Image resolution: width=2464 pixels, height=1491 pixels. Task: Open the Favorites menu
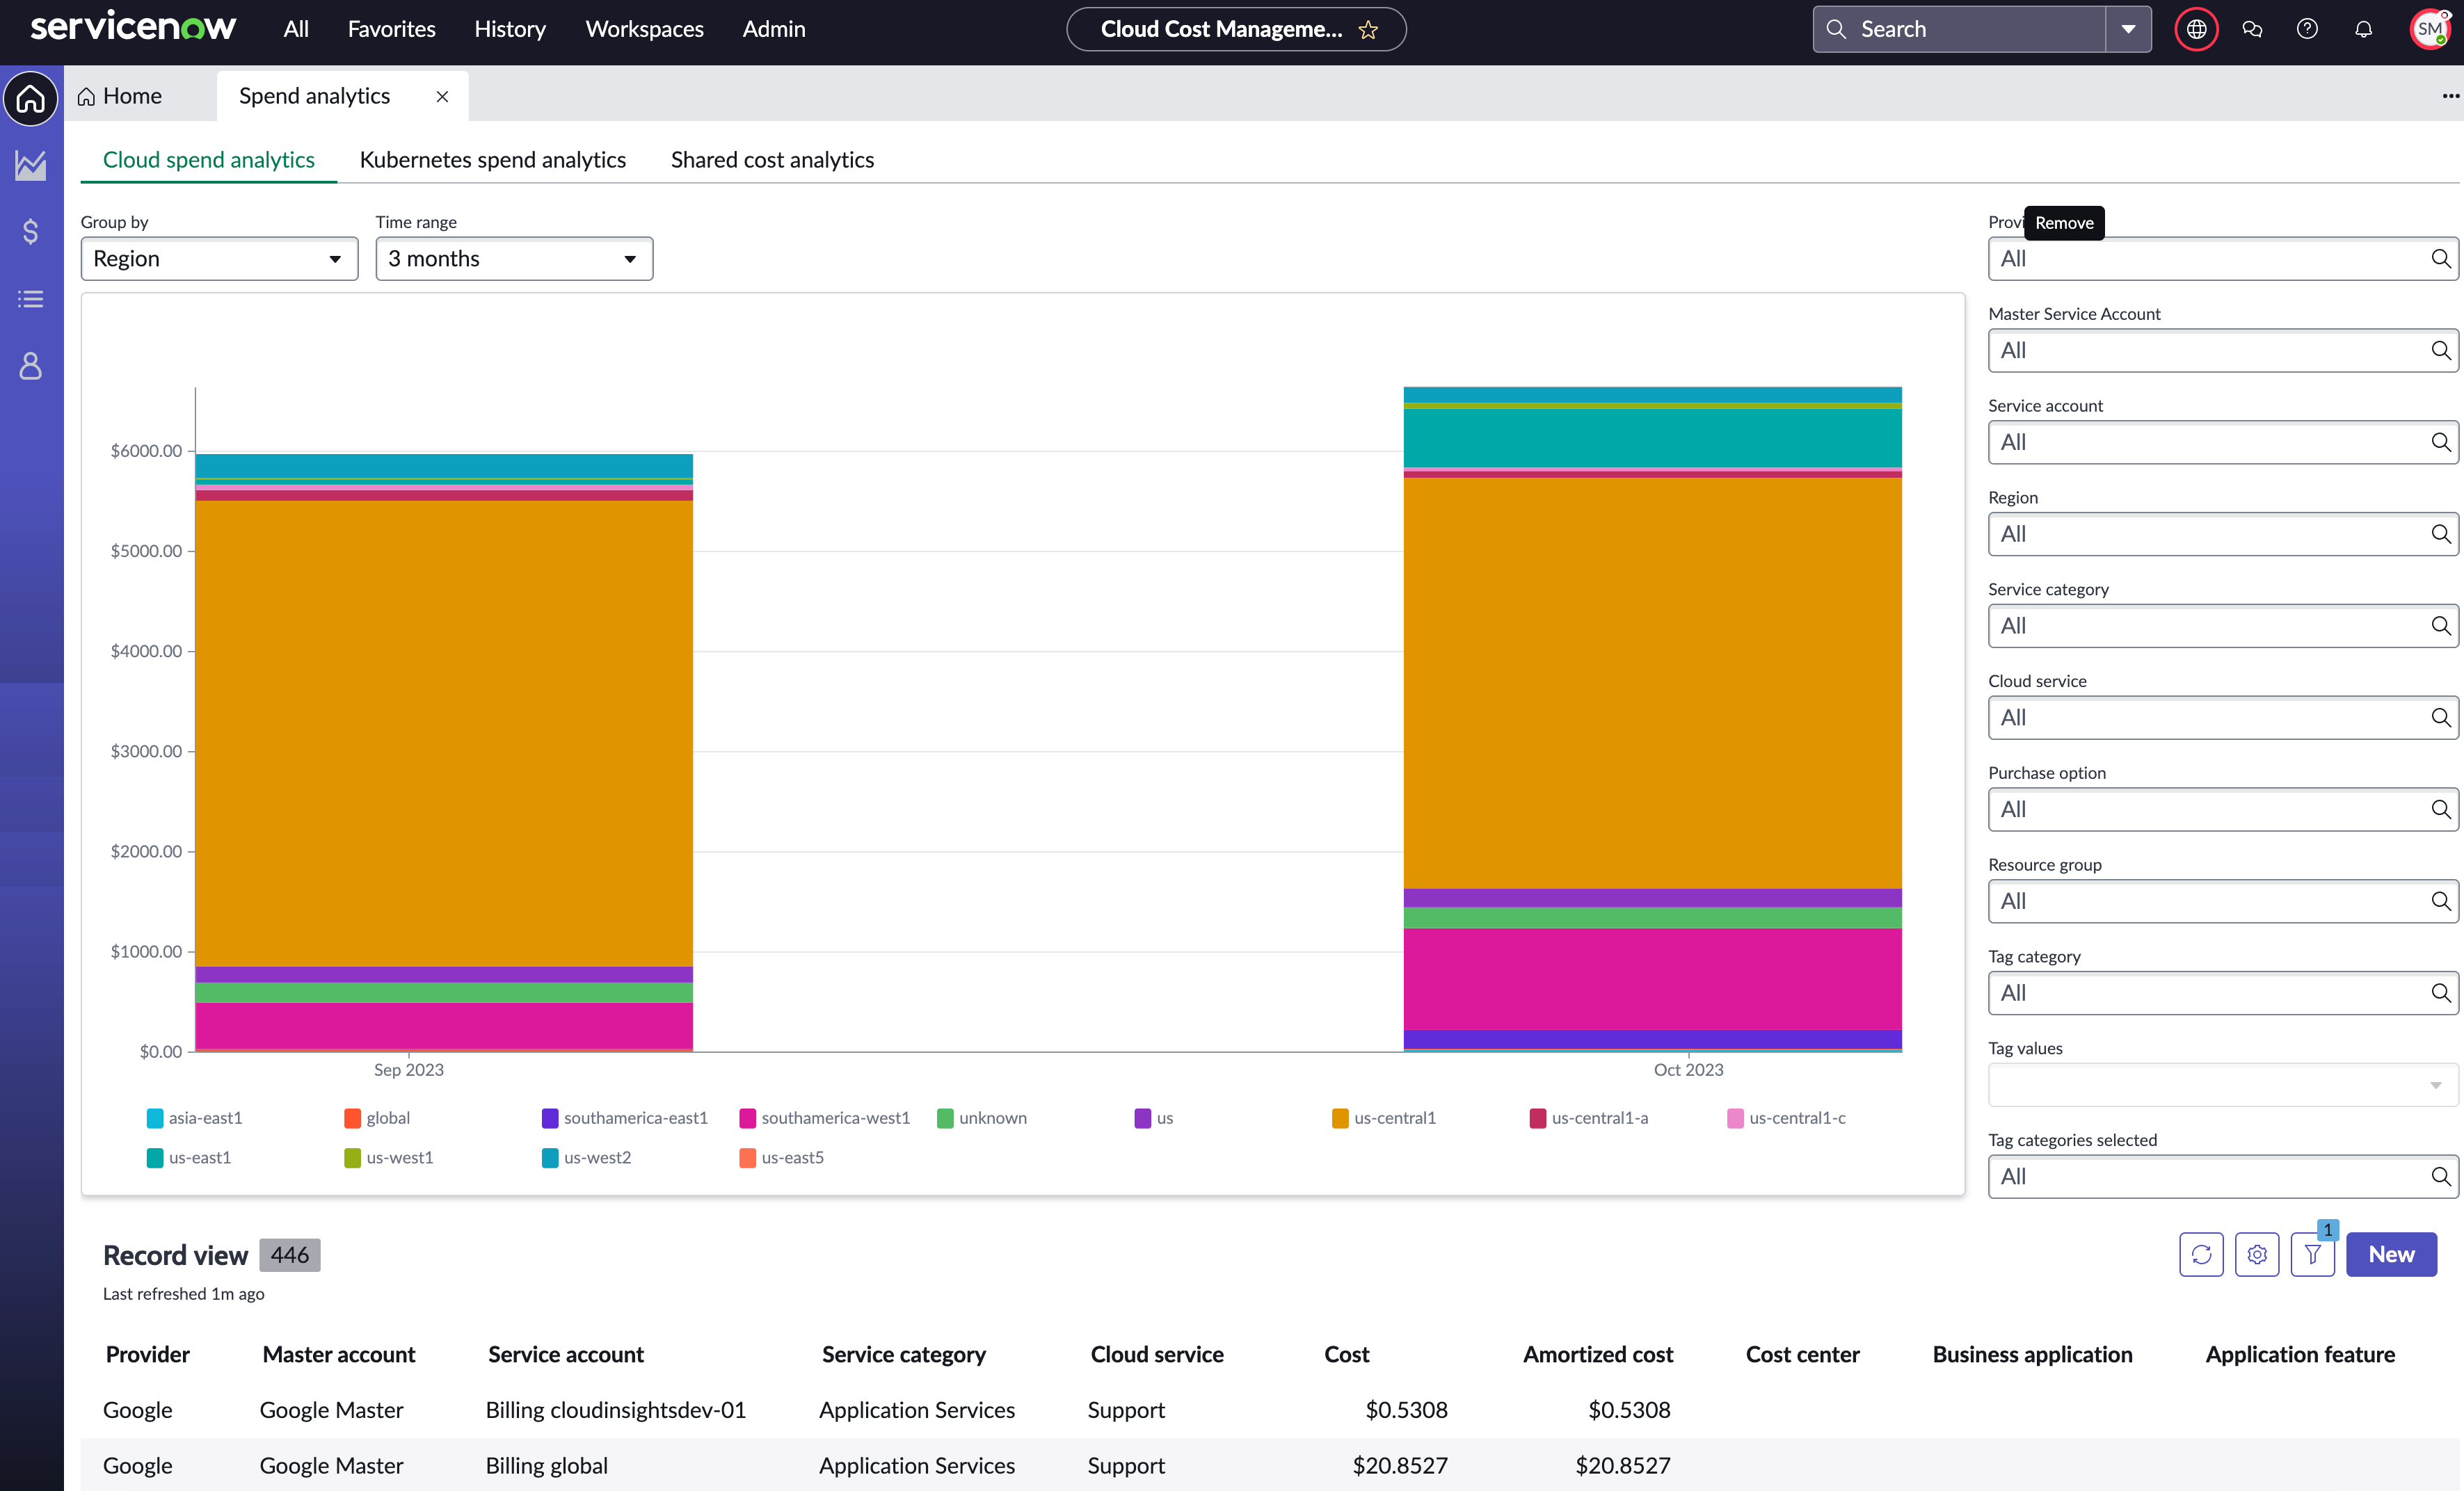[391, 29]
